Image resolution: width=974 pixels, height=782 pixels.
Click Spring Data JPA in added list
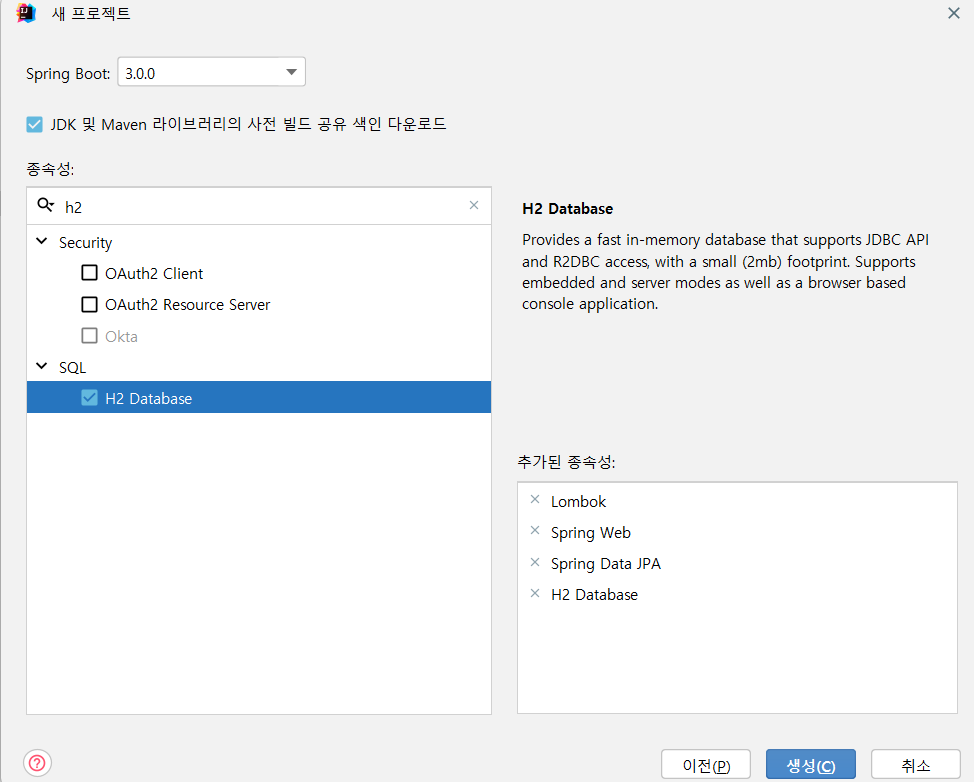click(x=606, y=564)
